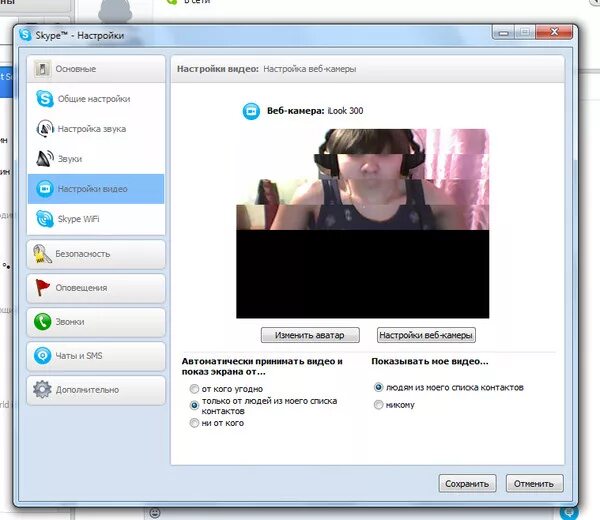Screen dimensions: 600x520
Task: Click the webcam icon beside Веб-камера label
Action: [x=251, y=111]
